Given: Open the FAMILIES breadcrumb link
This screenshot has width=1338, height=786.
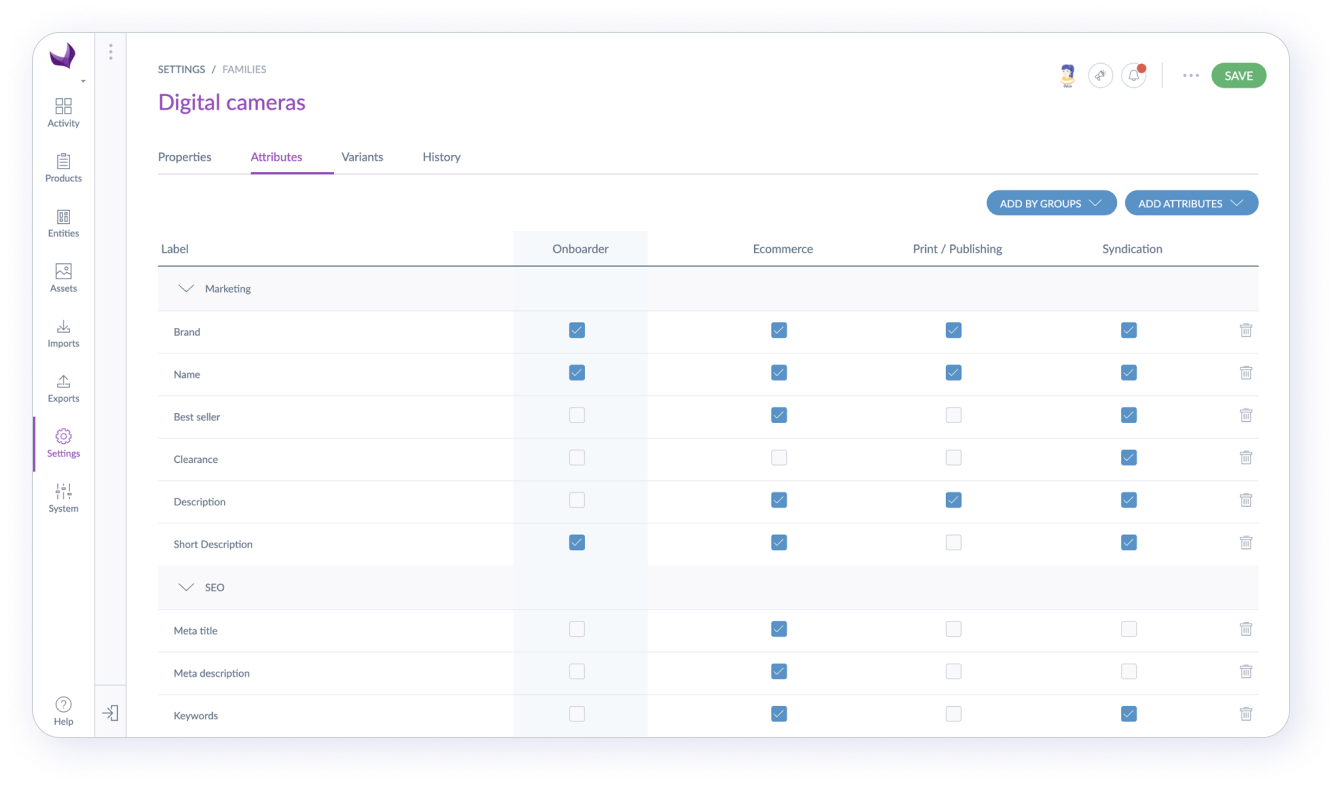Looking at the screenshot, I should coord(244,68).
